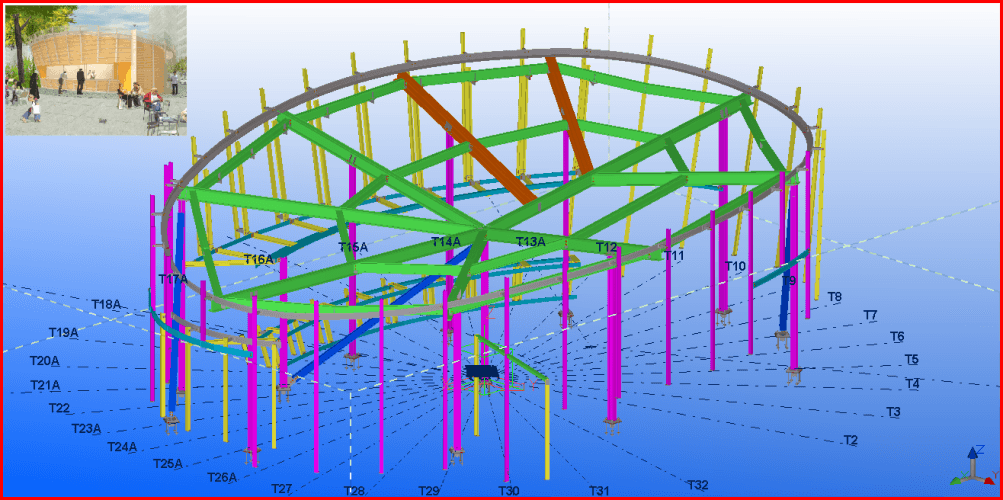Click the T30 grid label
1003x500 pixels.
(509, 490)
